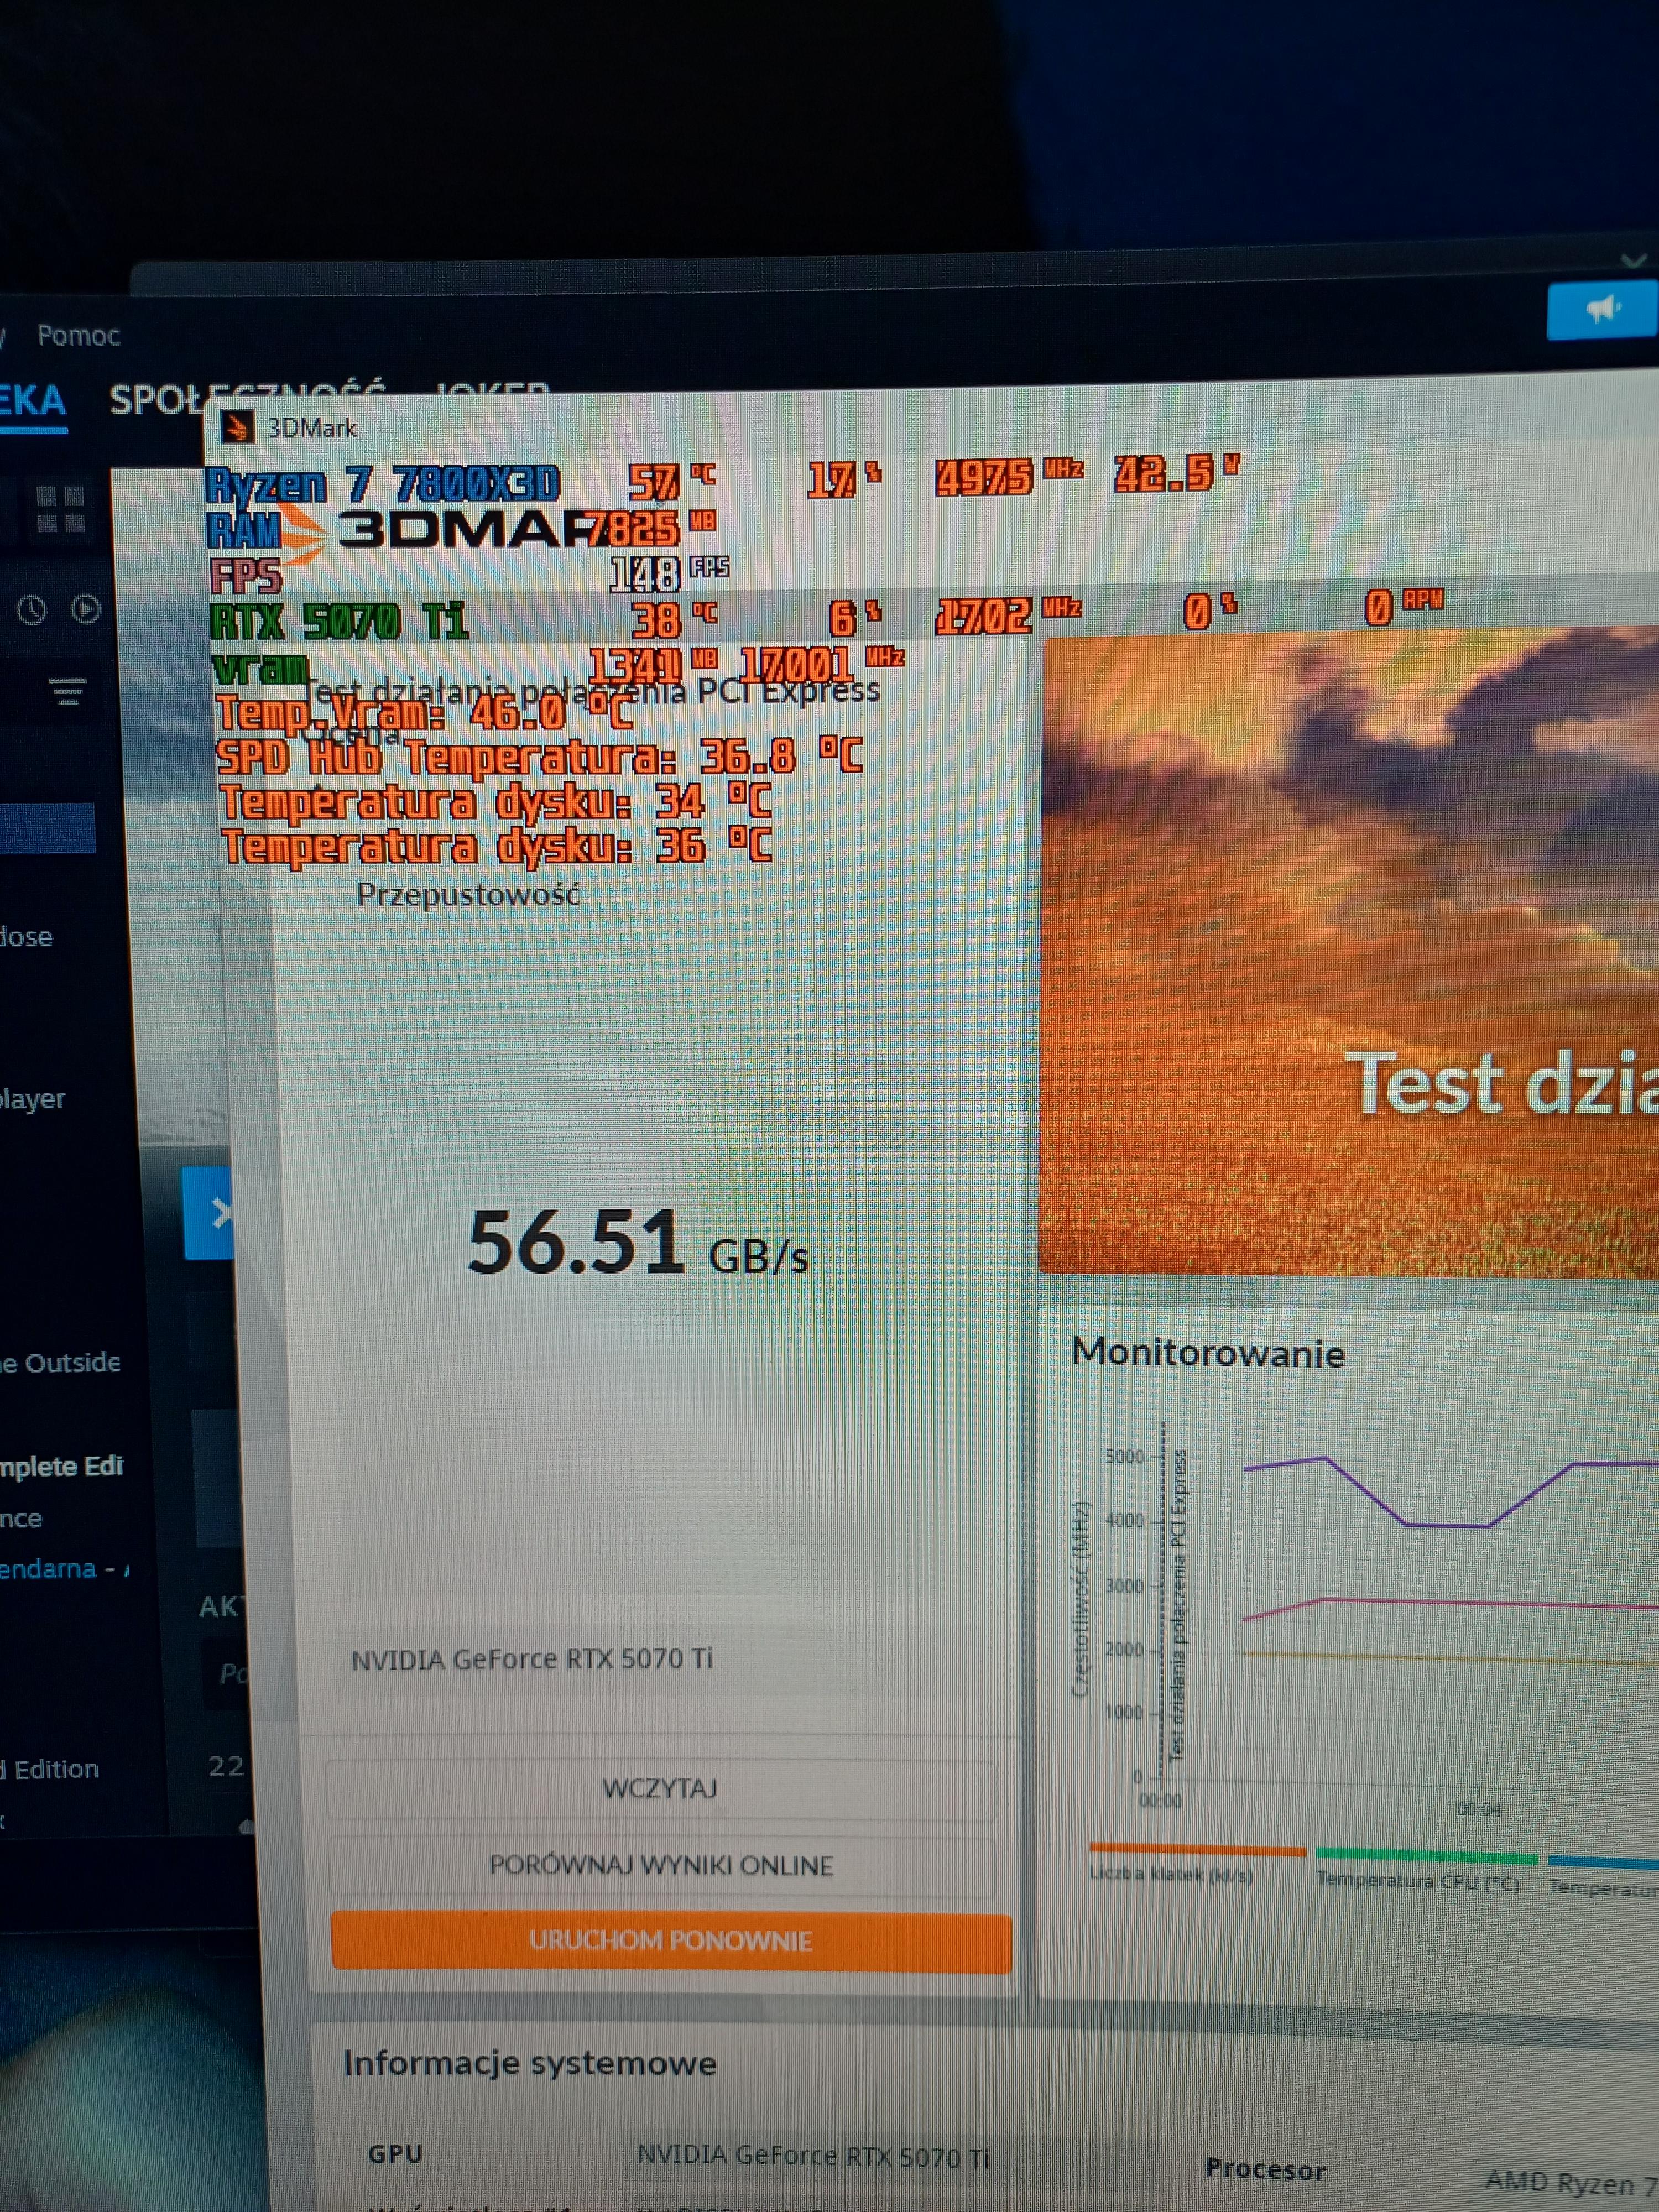Click orange URUCHOM PONOWNIE button
This screenshot has width=1659, height=2212.
(x=670, y=1941)
